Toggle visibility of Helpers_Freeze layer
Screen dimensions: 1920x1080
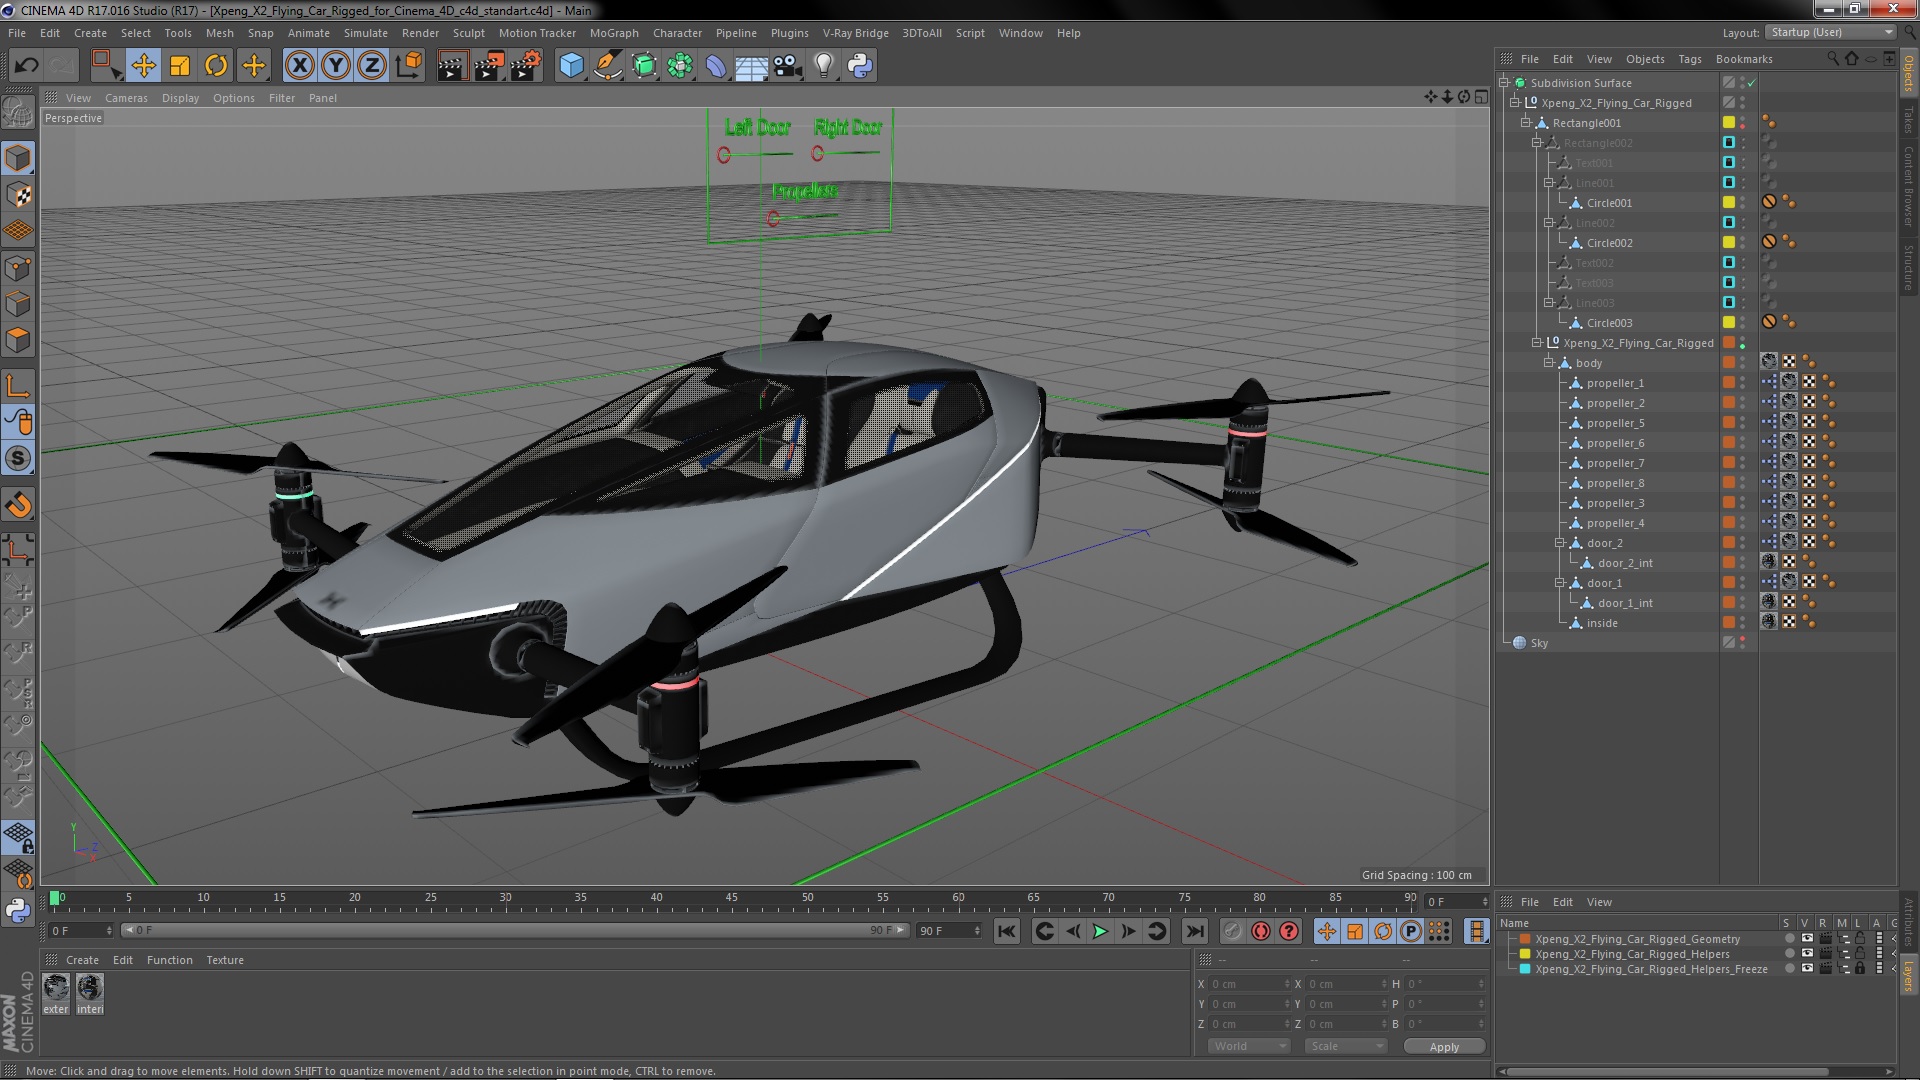(1807, 969)
